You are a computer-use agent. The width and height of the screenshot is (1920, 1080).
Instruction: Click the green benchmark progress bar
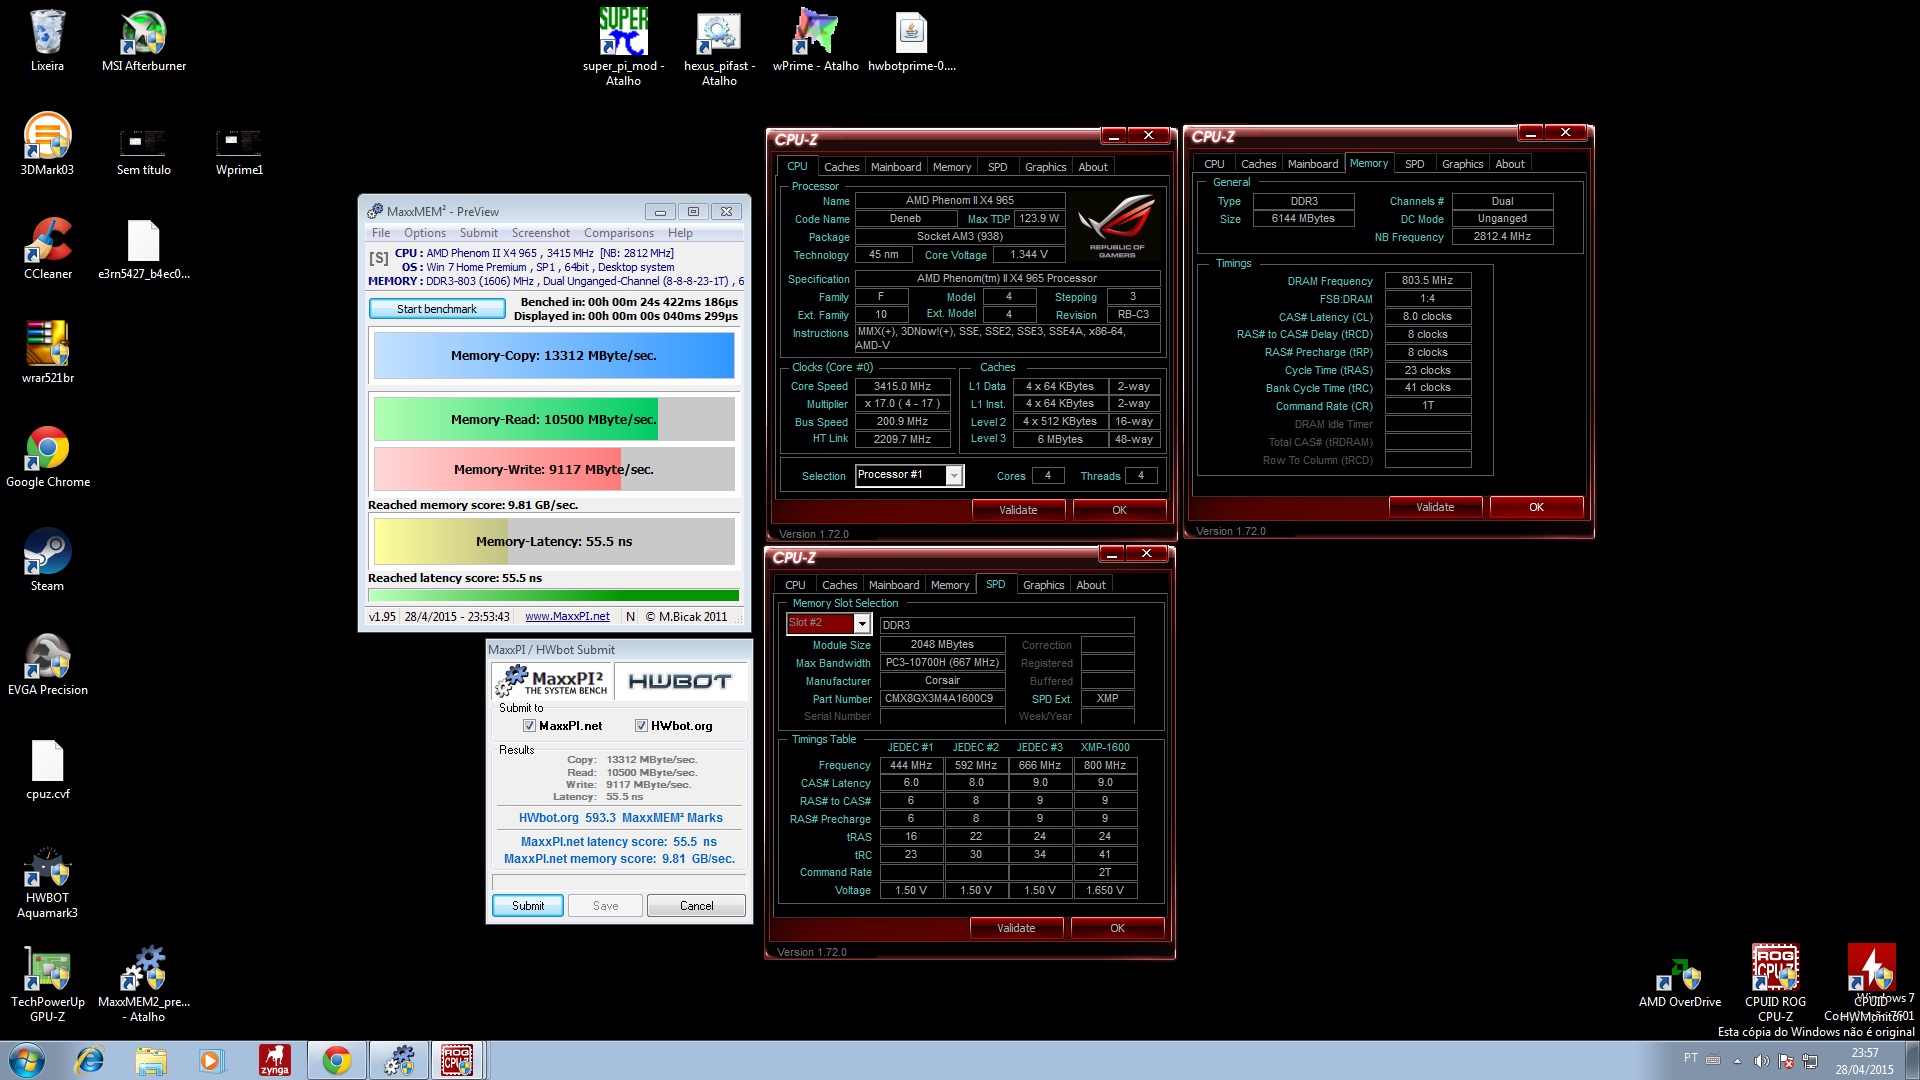(x=554, y=595)
